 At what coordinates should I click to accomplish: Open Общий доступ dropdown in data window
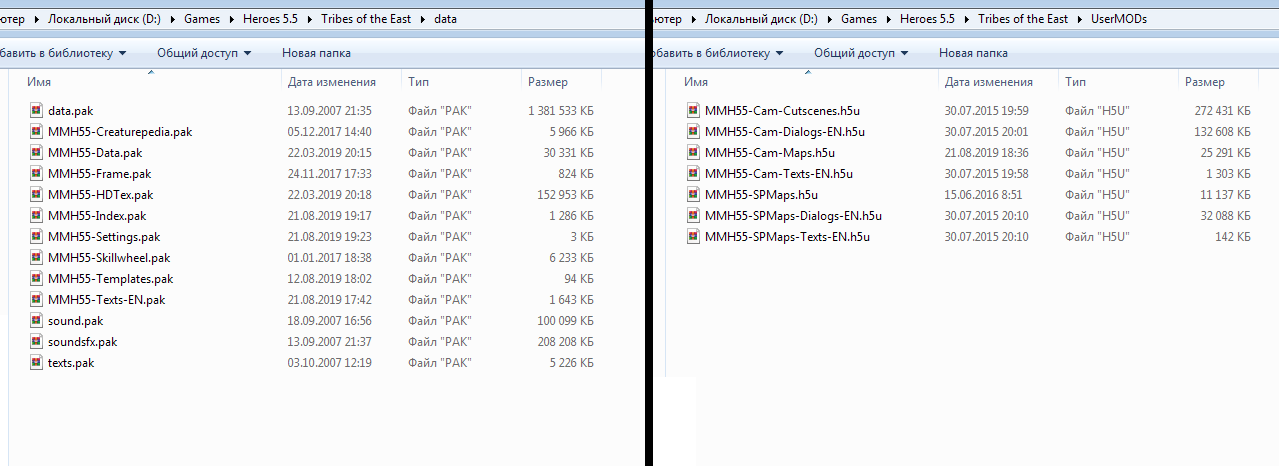point(204,53)
